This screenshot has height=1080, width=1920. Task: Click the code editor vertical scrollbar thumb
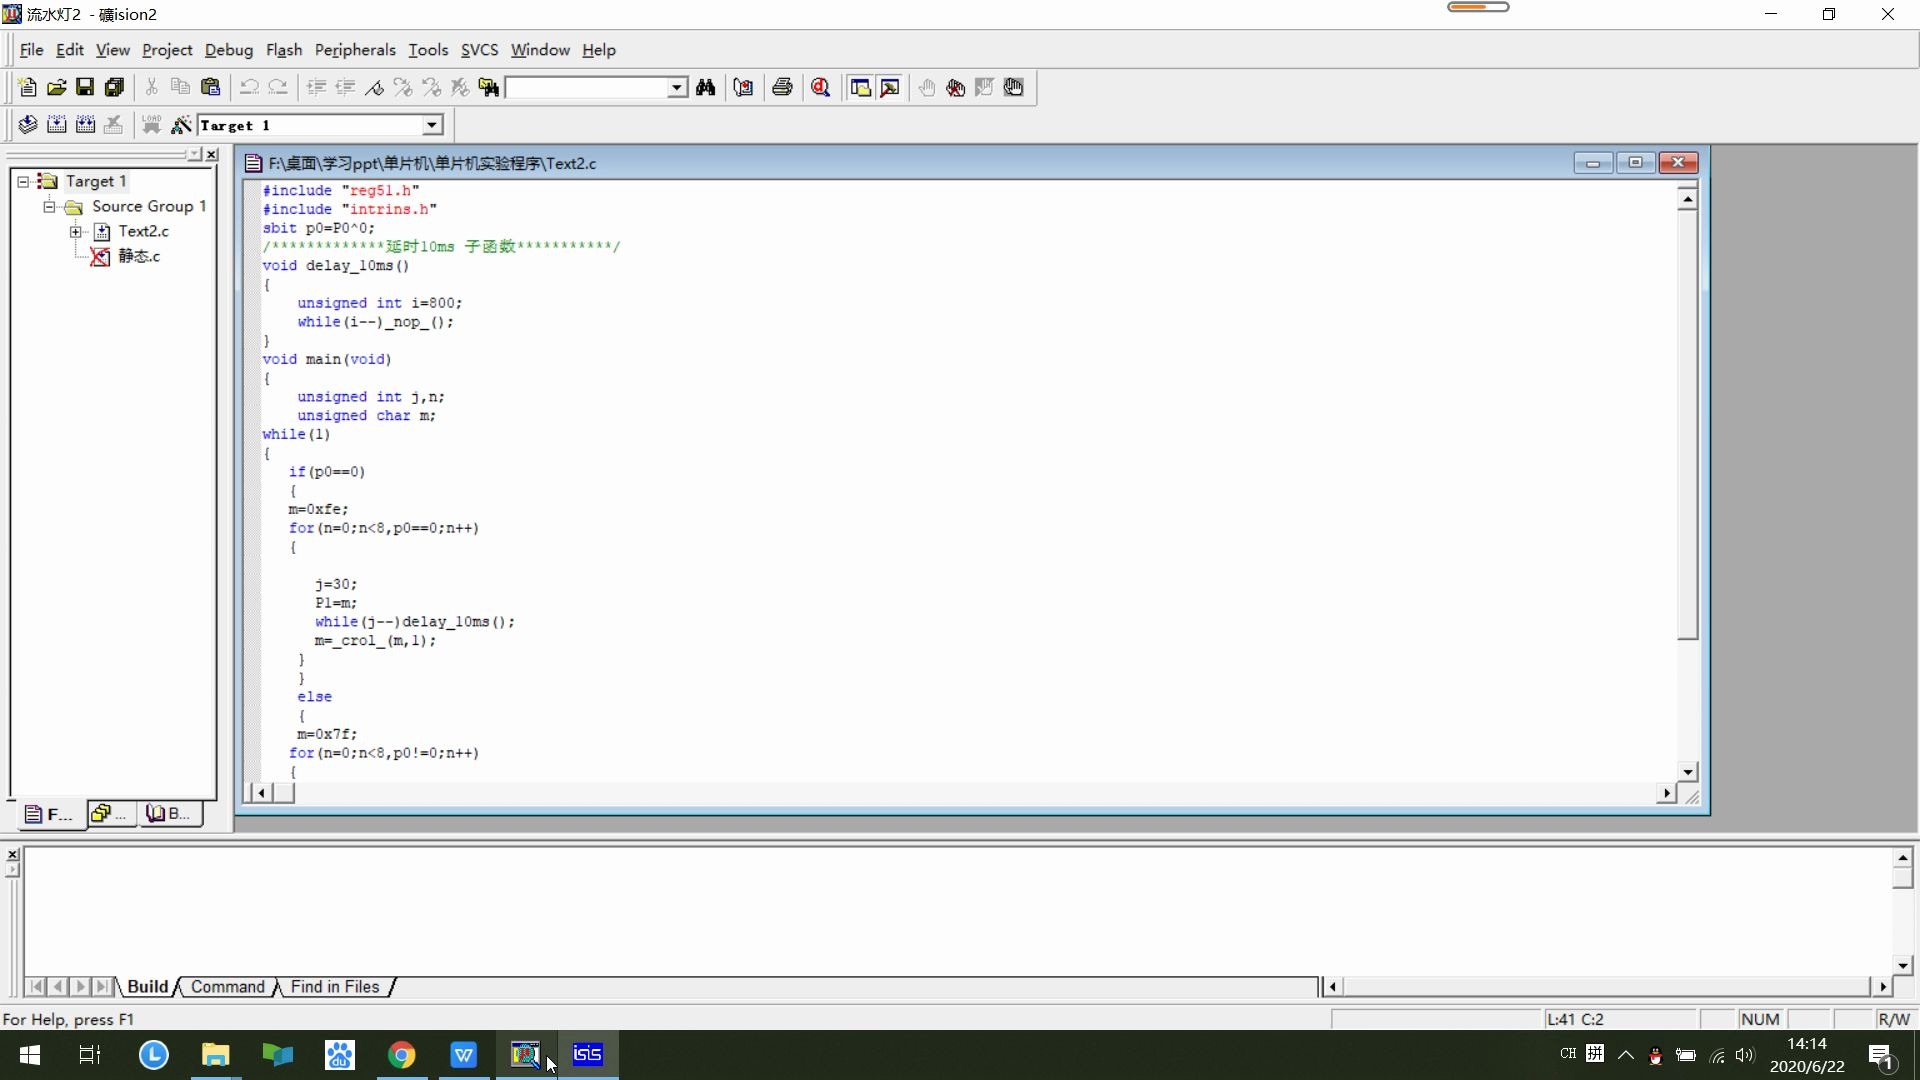coord(1688,424)
